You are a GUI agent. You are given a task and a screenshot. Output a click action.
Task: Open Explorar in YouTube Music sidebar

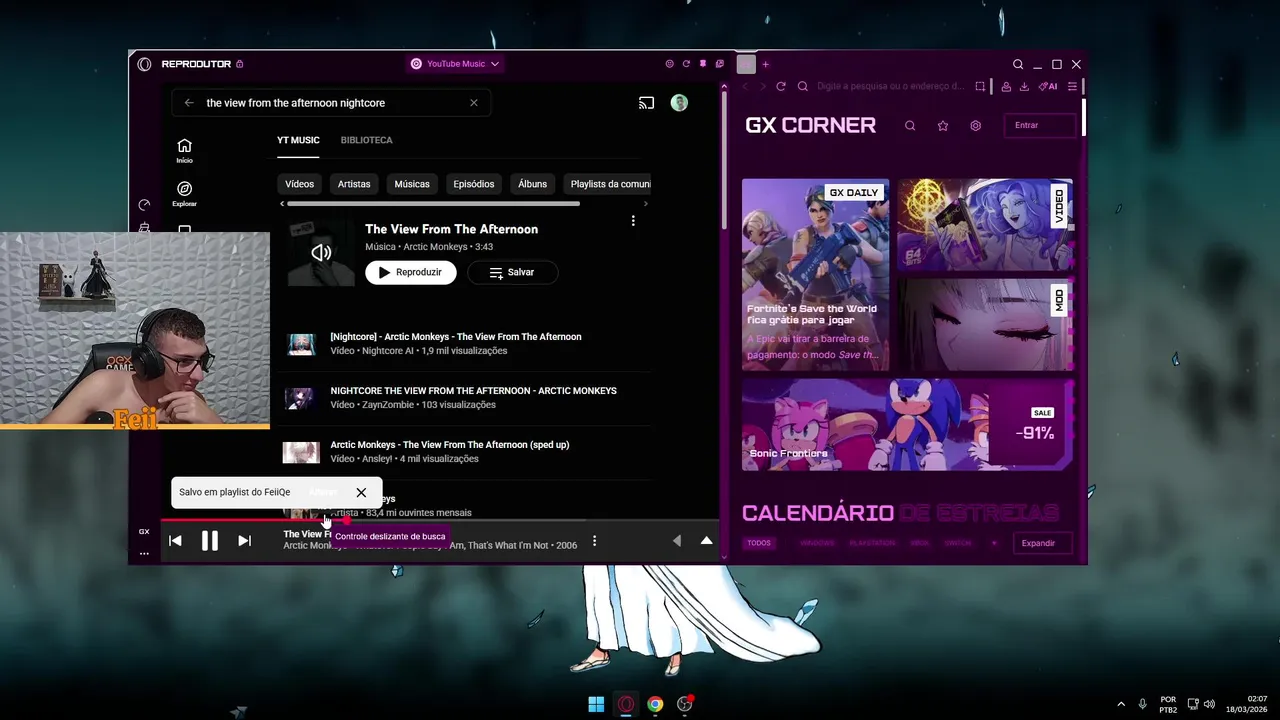[184, 194]
